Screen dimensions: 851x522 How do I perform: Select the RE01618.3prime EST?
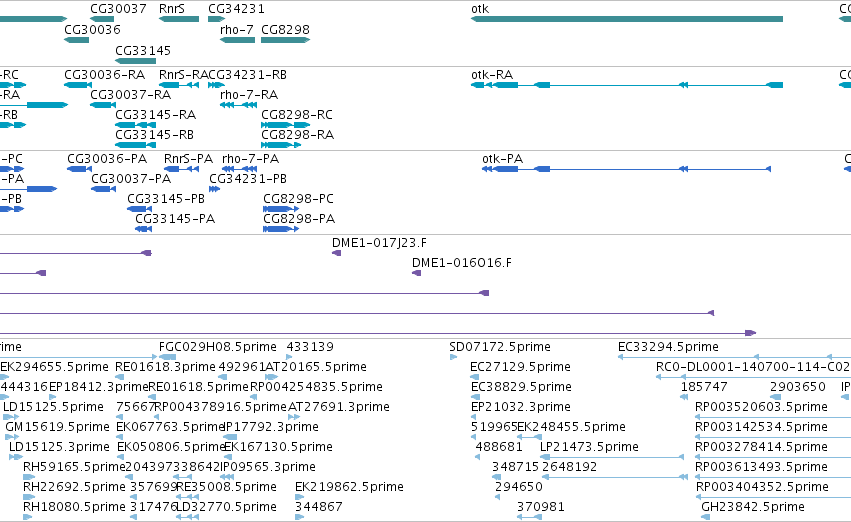[119, 377]
